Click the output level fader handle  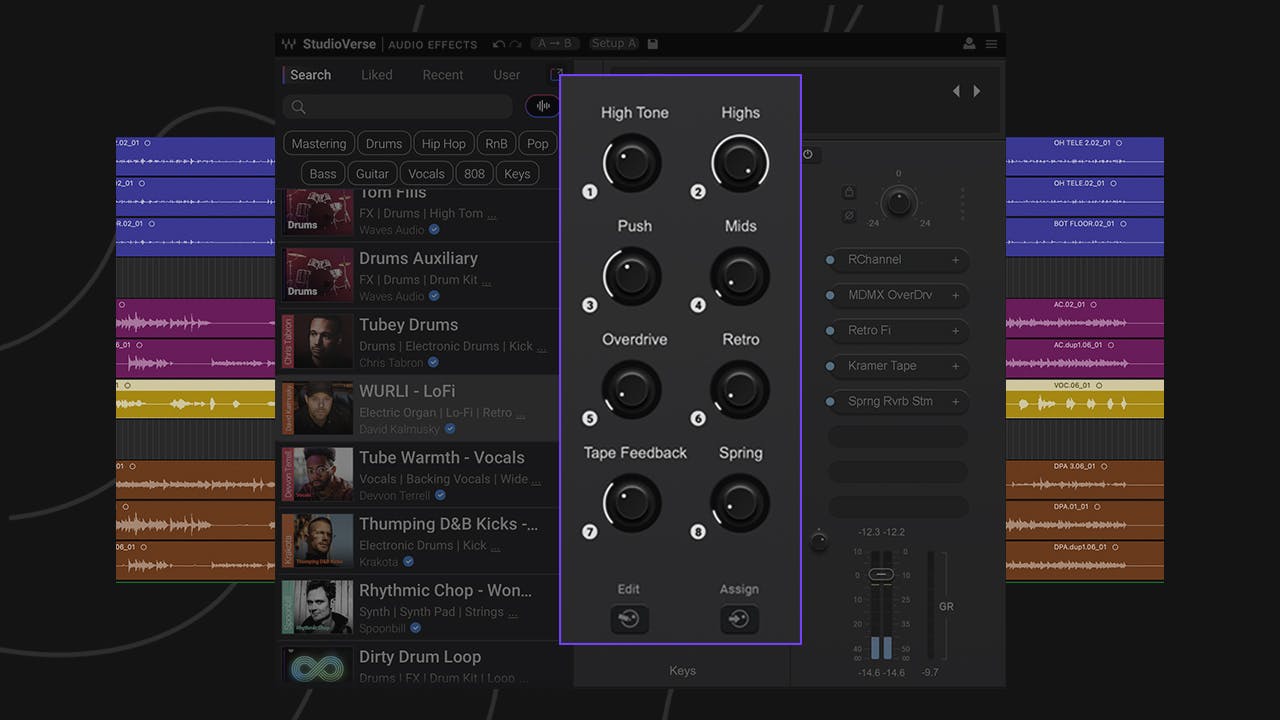(x=880, y=574)
